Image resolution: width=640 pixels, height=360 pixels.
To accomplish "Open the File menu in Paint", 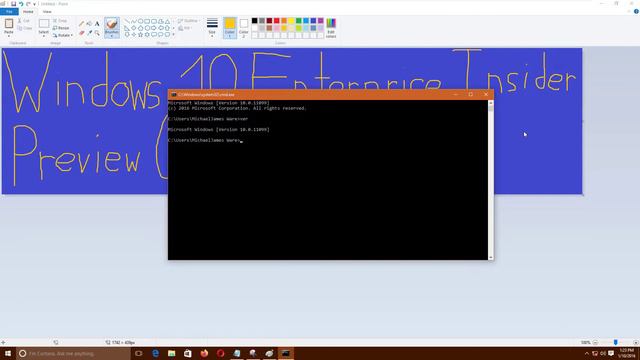I will coord(9,11).
